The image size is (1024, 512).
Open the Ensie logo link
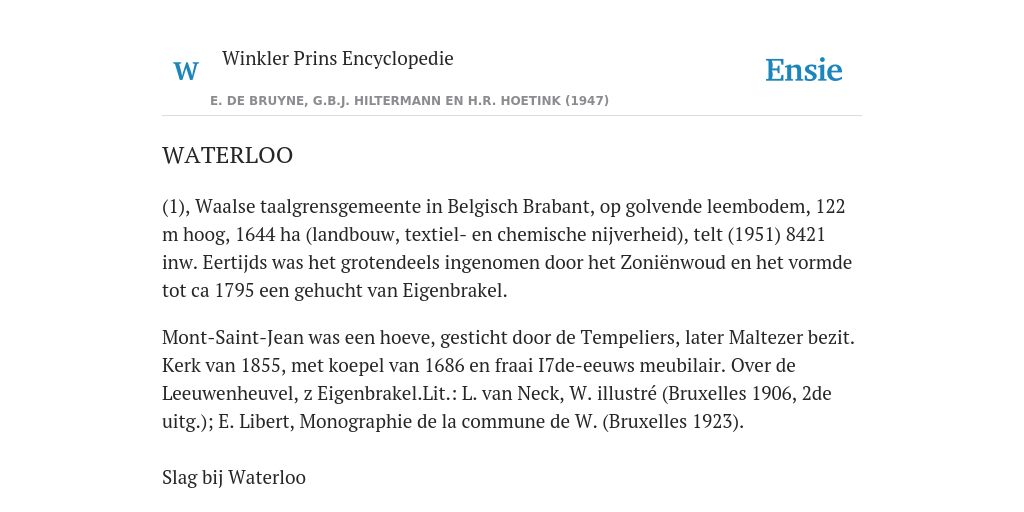[804, 71]
